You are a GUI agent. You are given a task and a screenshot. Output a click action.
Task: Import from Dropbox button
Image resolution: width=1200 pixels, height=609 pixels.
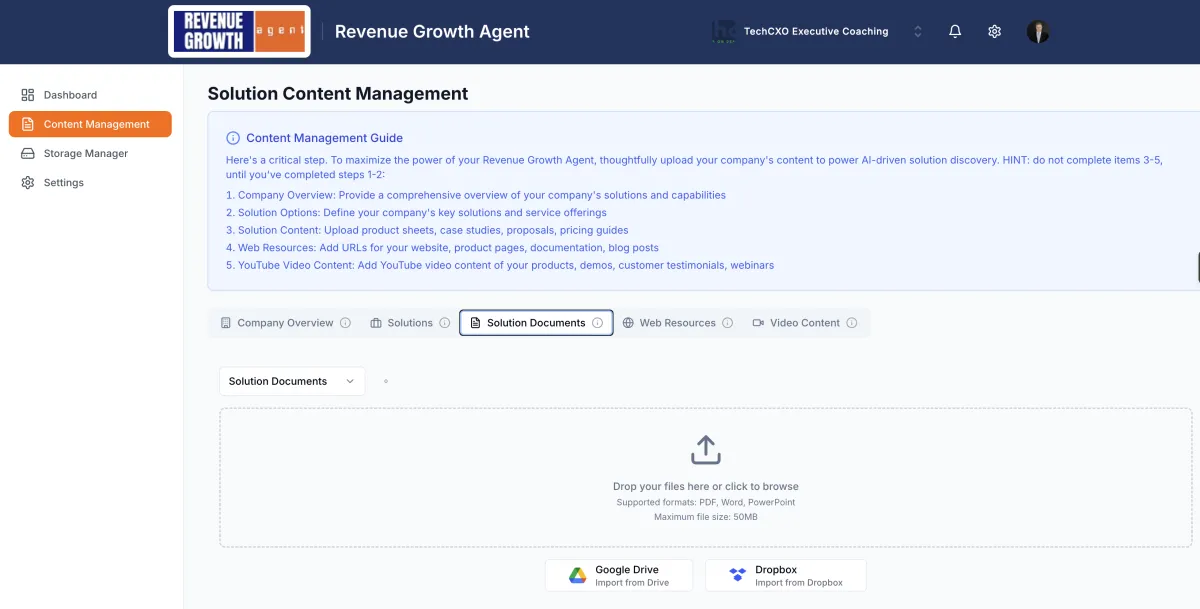[785, 575]
